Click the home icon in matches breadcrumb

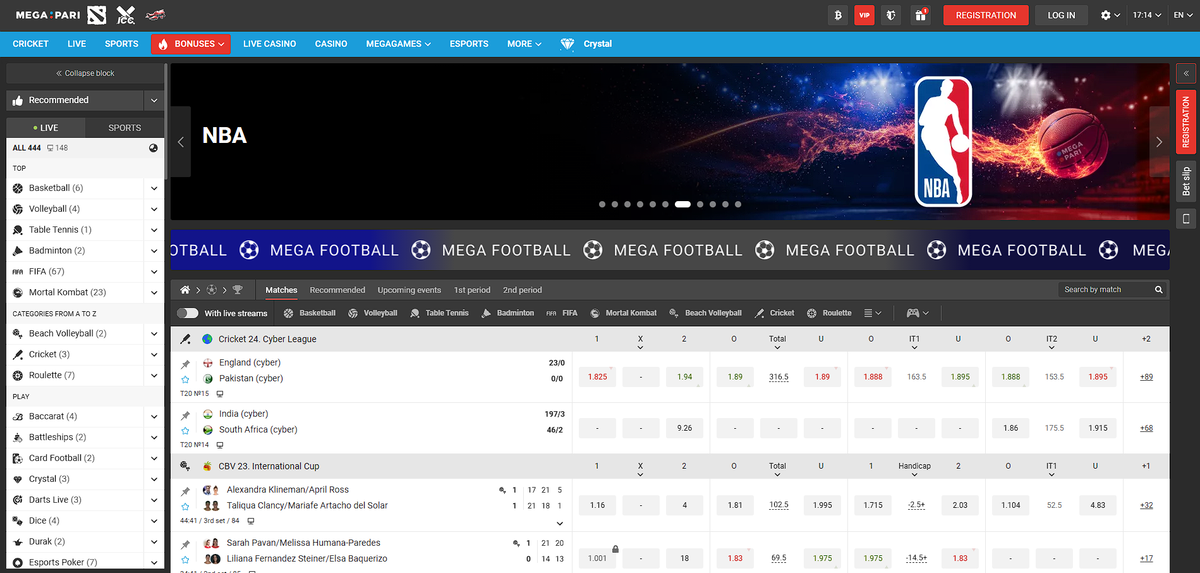[185, 290]
